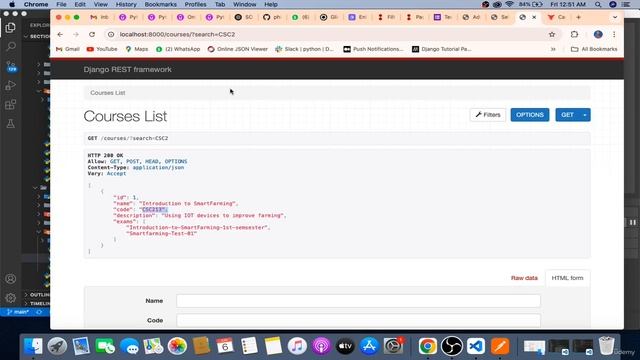Image resolution: width=640 pixels, height=360 pixels.
Task: Open the Django Tutorial bookmark
Action: [442, 49]
